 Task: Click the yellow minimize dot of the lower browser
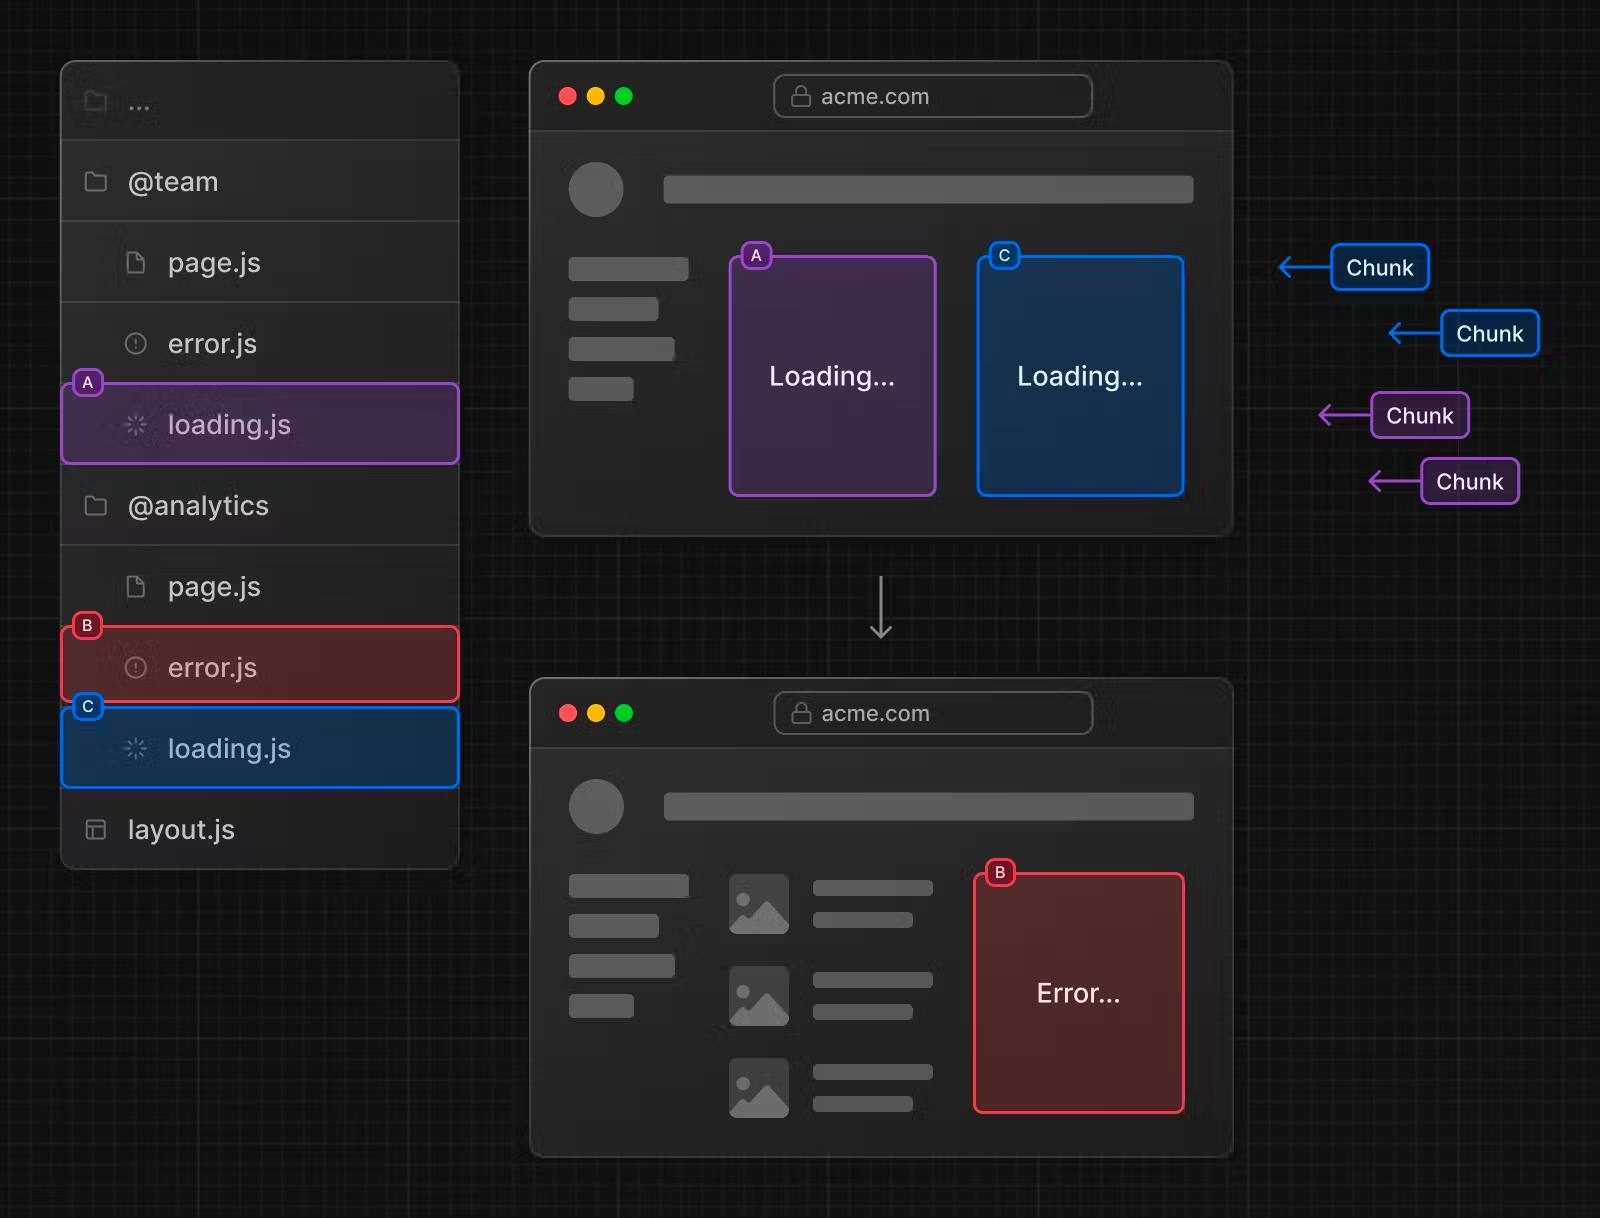coord(596,713)
